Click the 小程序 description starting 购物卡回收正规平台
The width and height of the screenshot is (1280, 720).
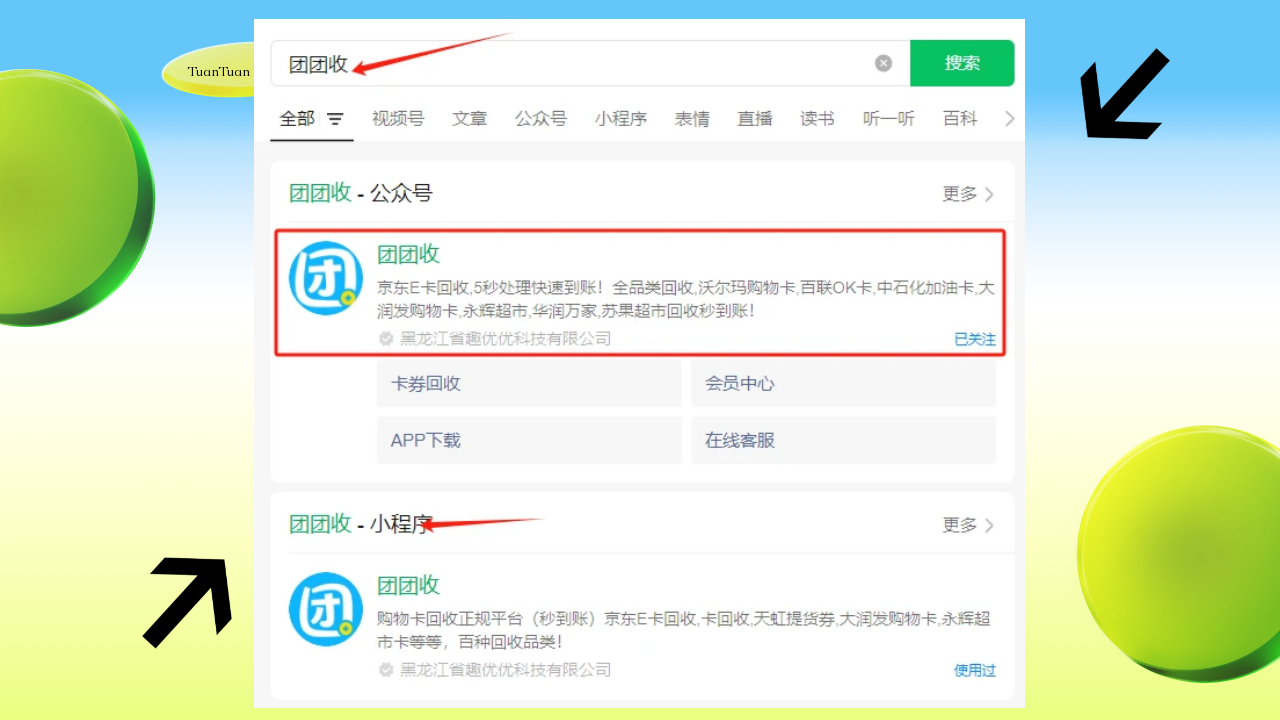coord(684,630)
